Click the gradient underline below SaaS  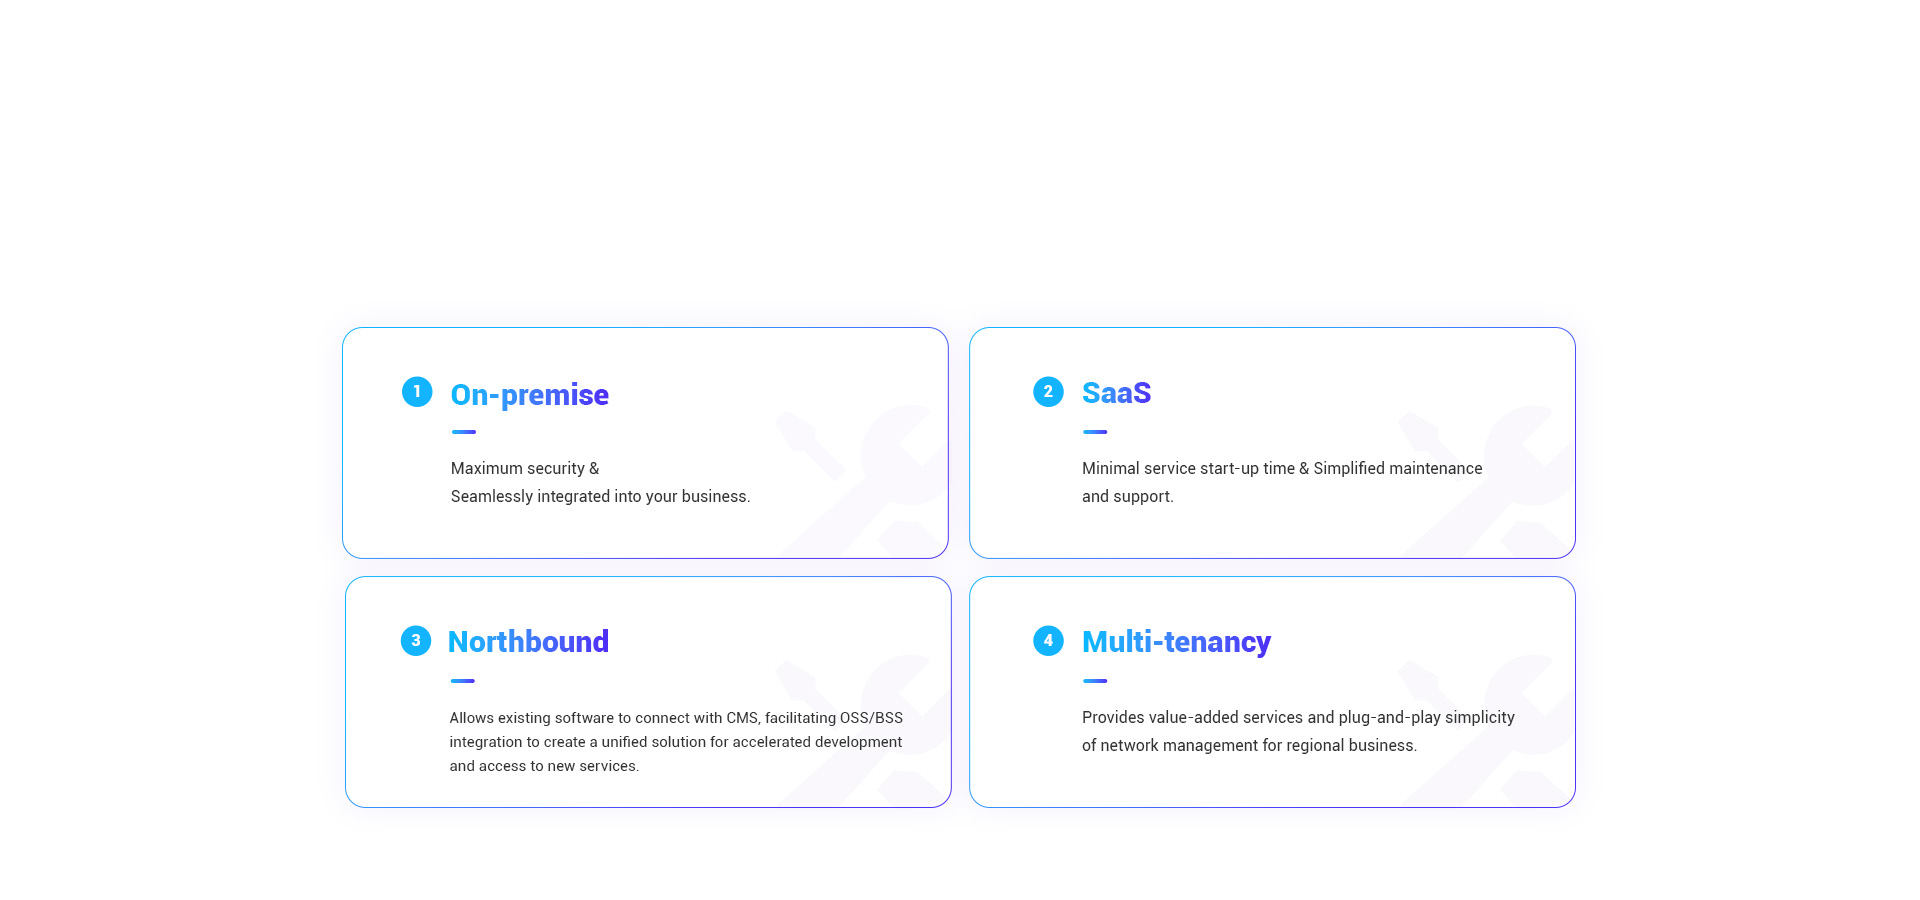tap(1095, 432)
